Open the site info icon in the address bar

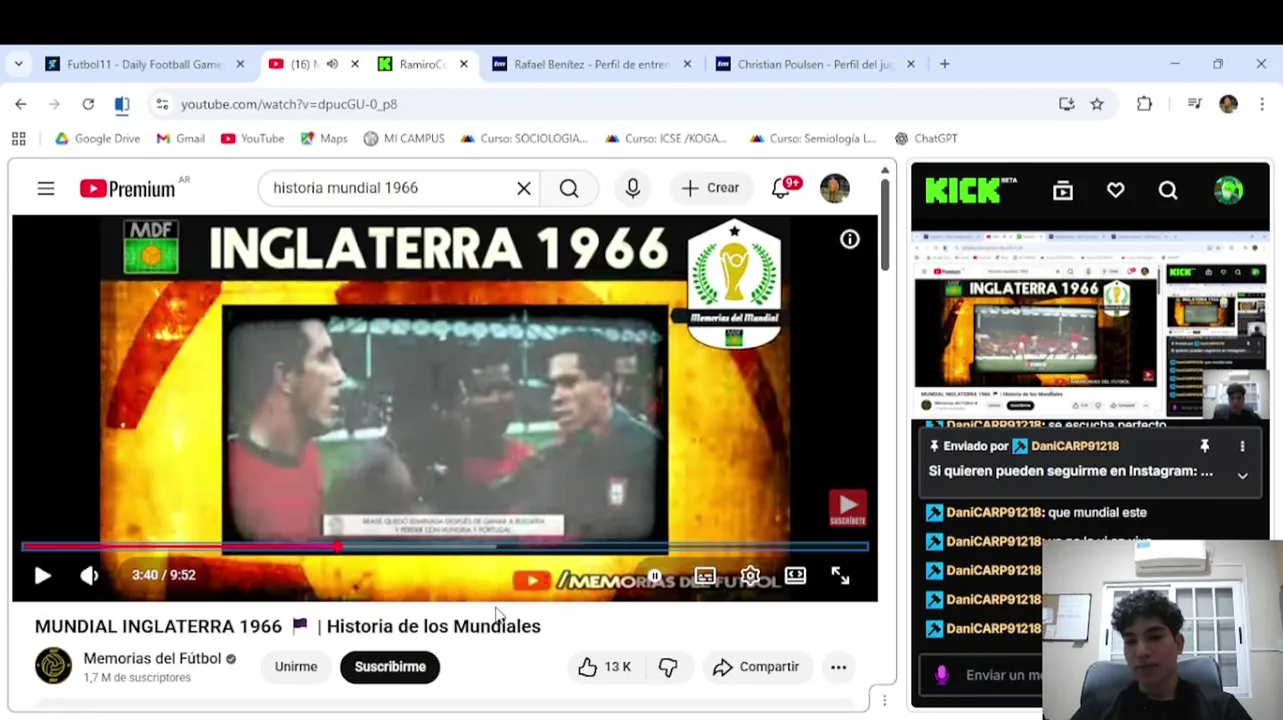coord(162,104)
